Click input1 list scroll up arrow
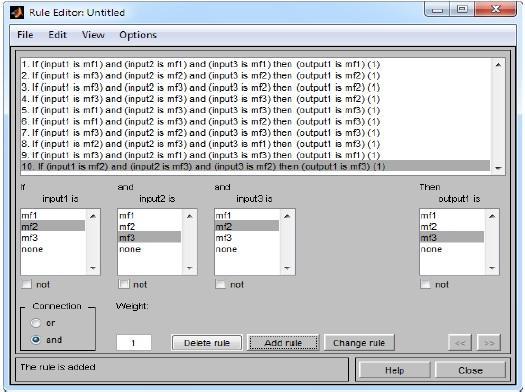 93,216
